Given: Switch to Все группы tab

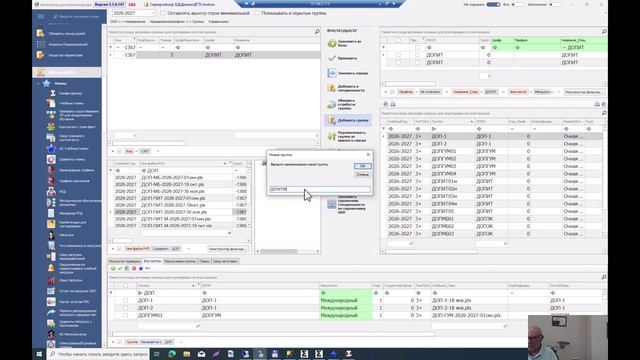Looking at the screenshot, I should (152, 261).
